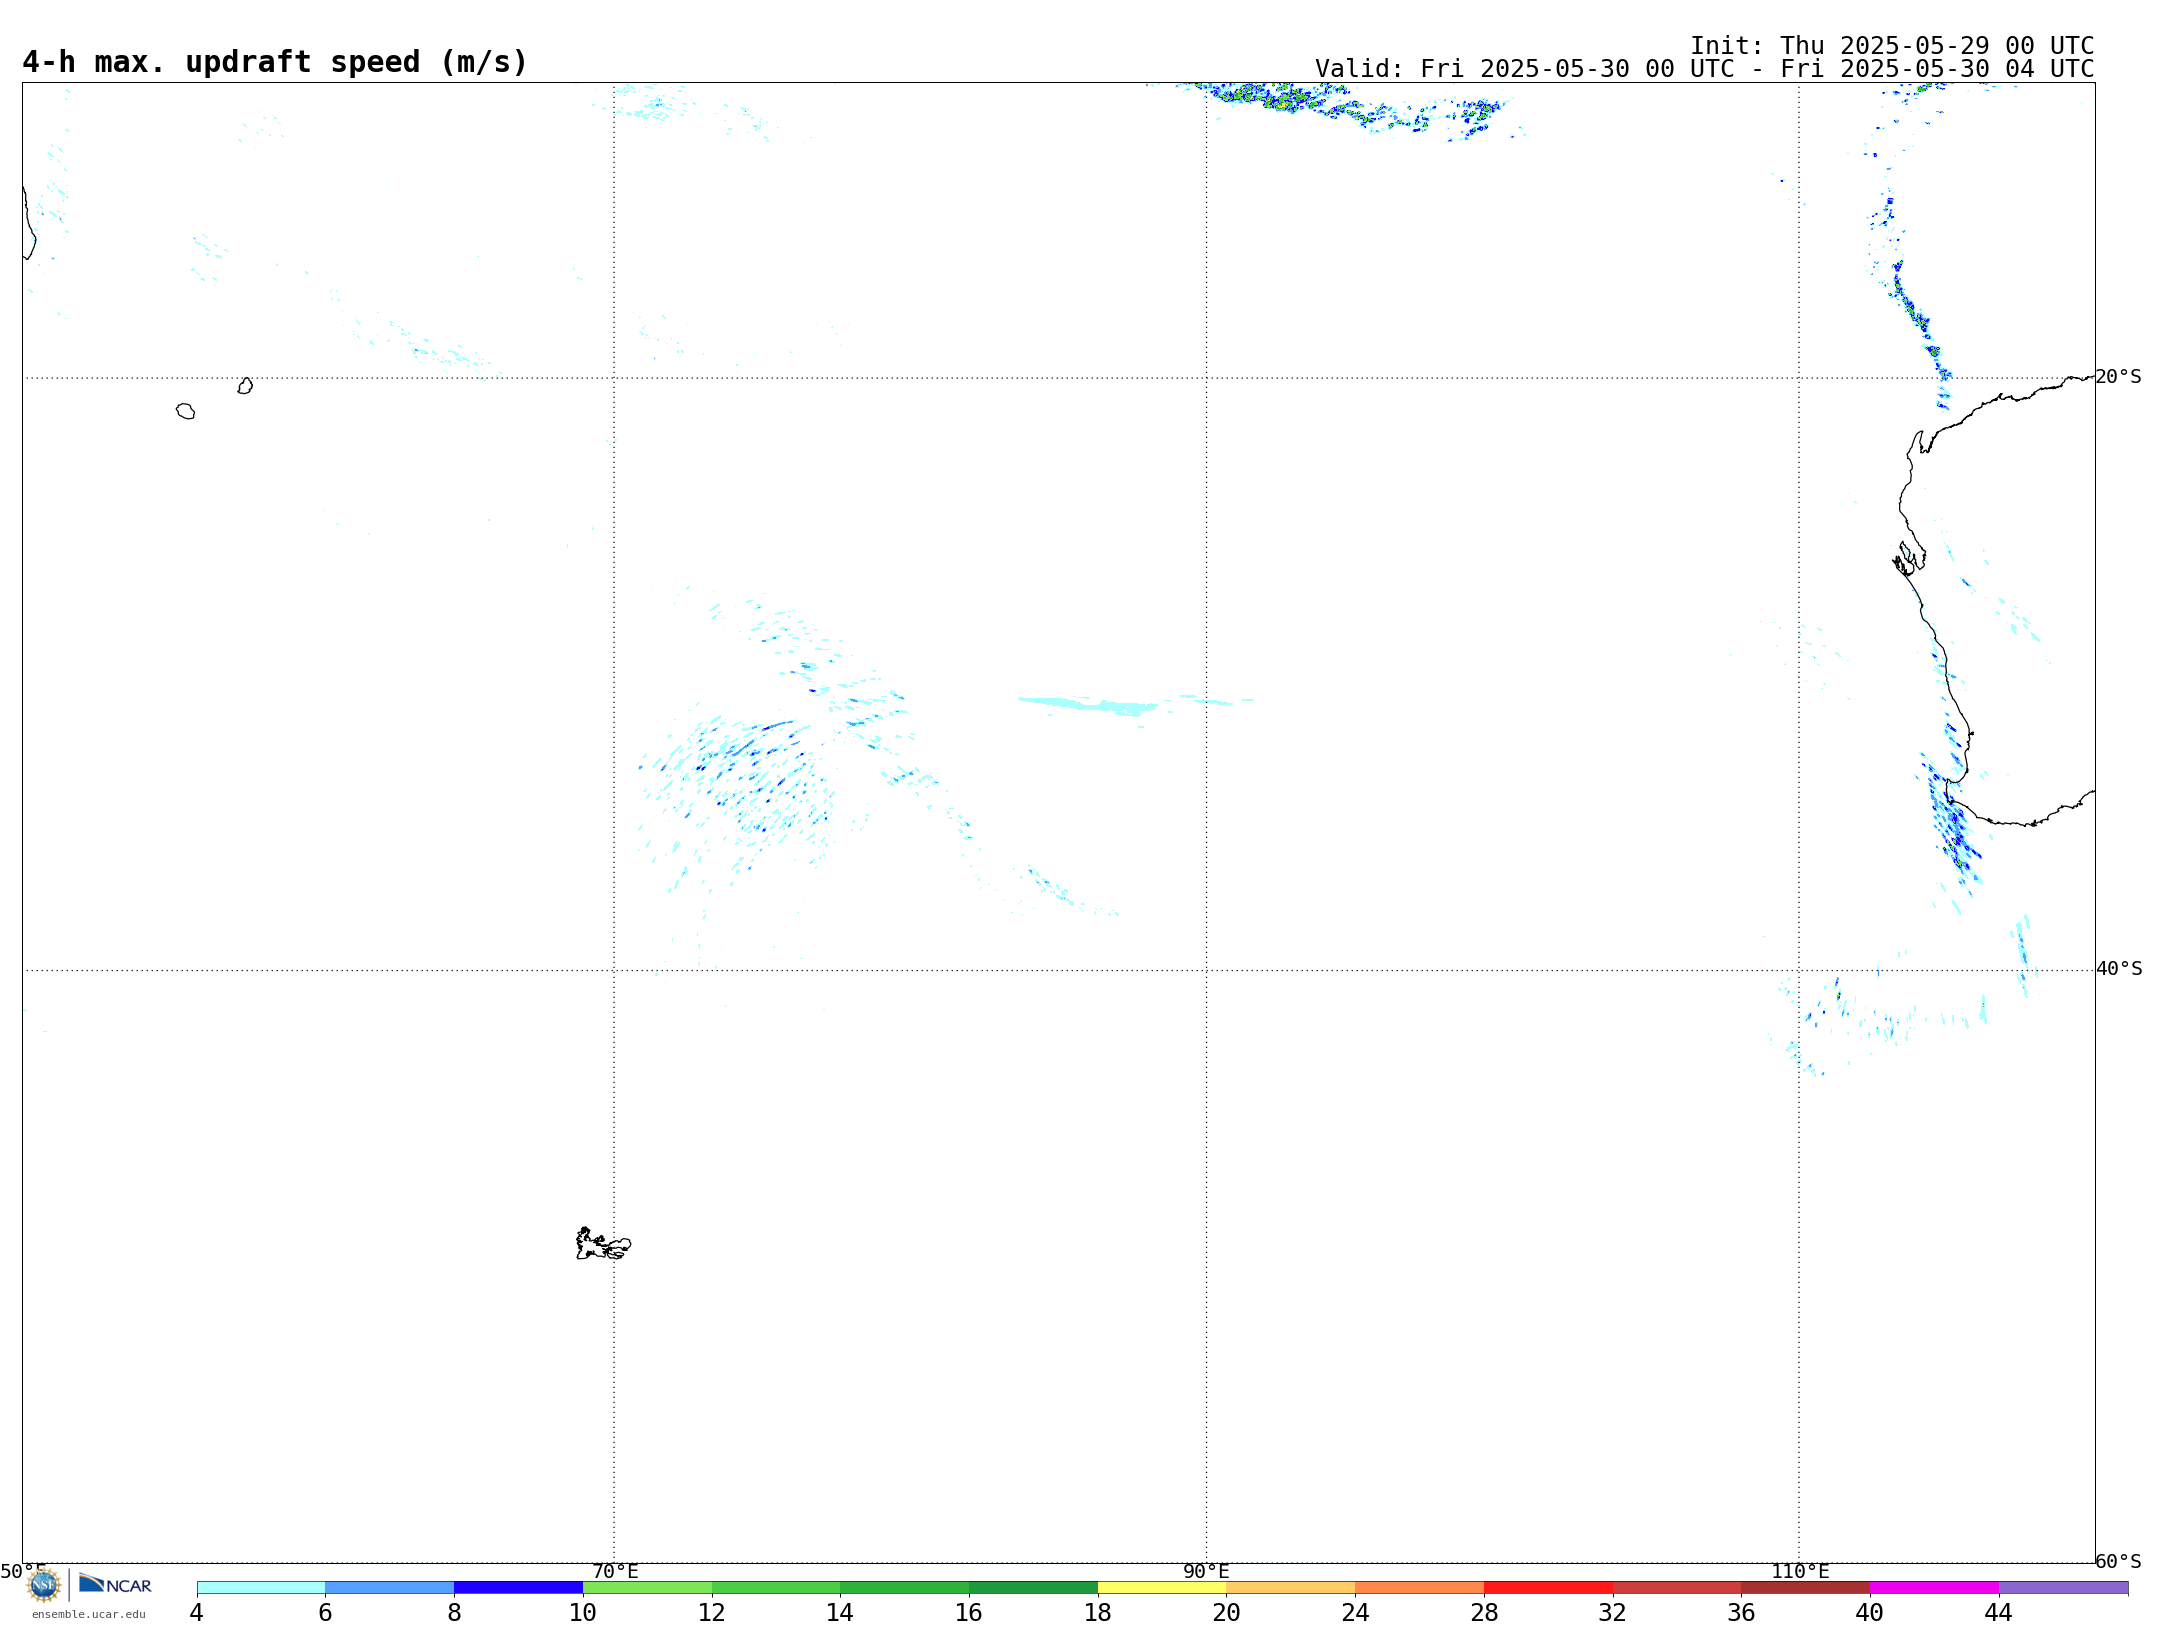Click the large cyan updraft streak near 90°E
2160x1626 pixels.
click(1090, 705)
